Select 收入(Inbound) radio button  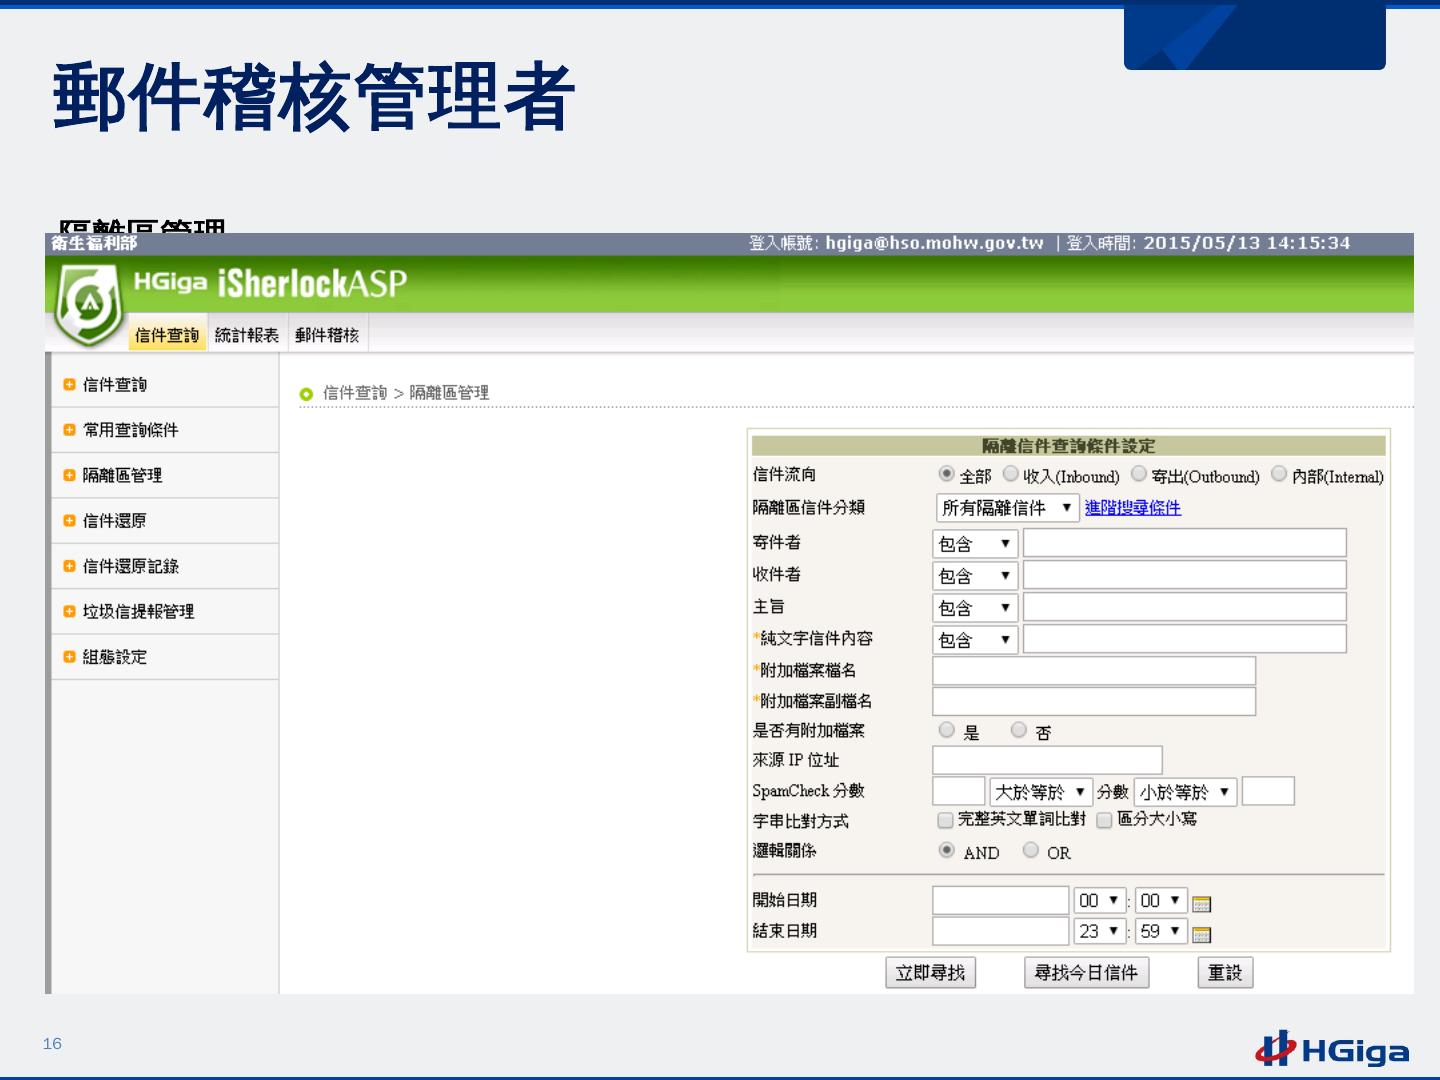pos(1010,474)
